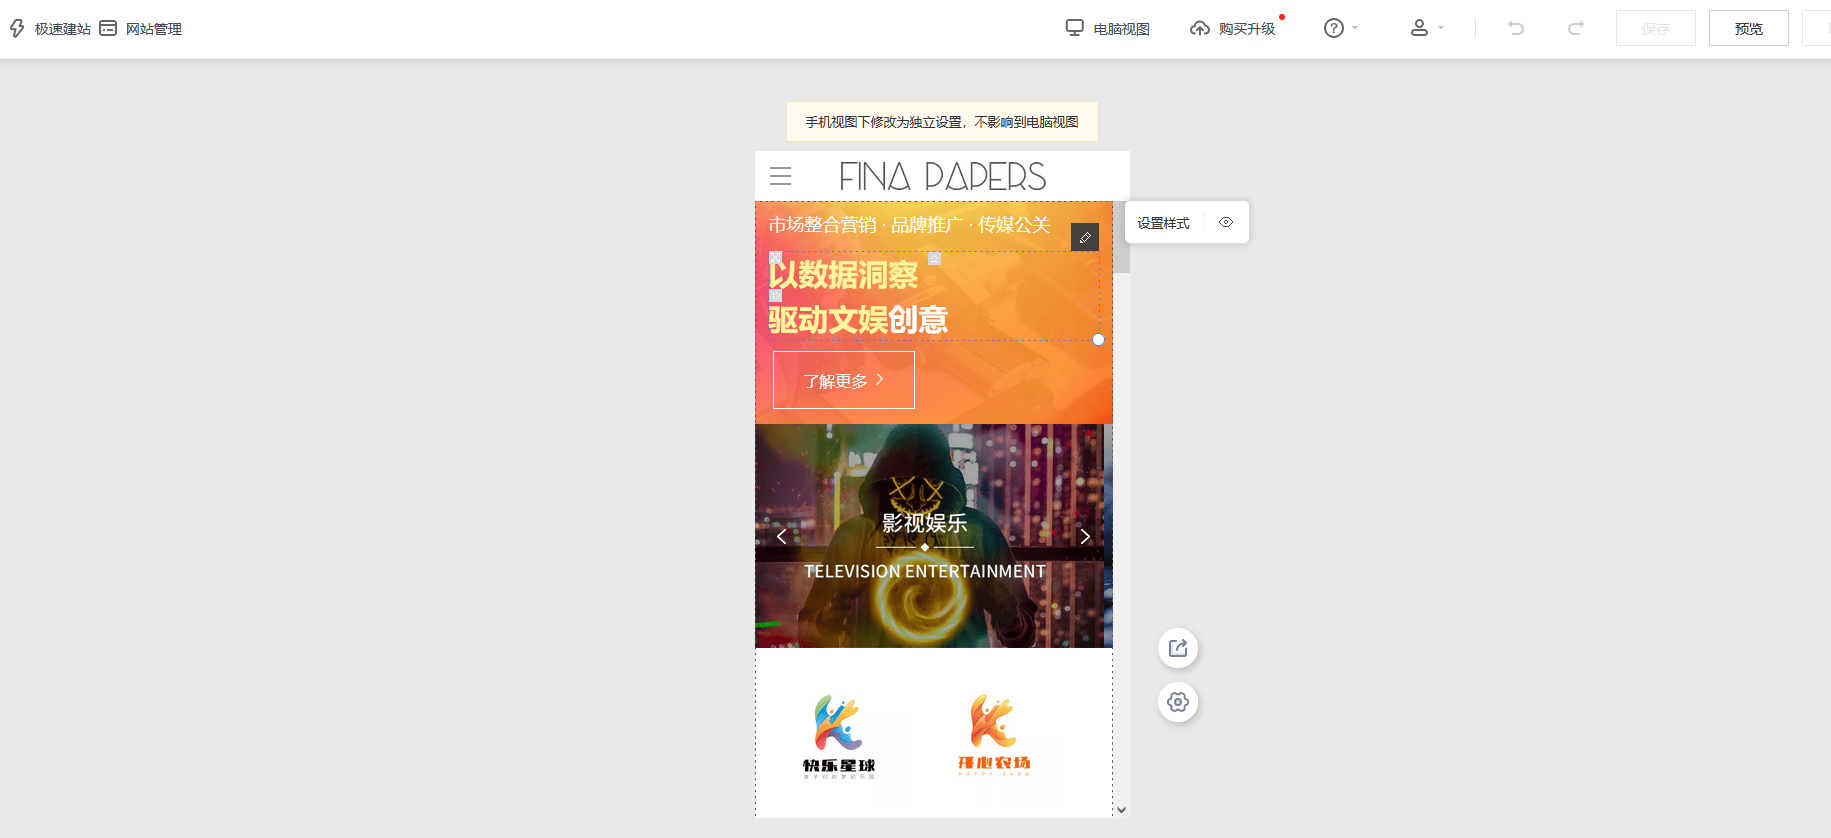This screenshot has width=1831, height=838.
Task: Click the share export round icon
Action: [1178, 648]
